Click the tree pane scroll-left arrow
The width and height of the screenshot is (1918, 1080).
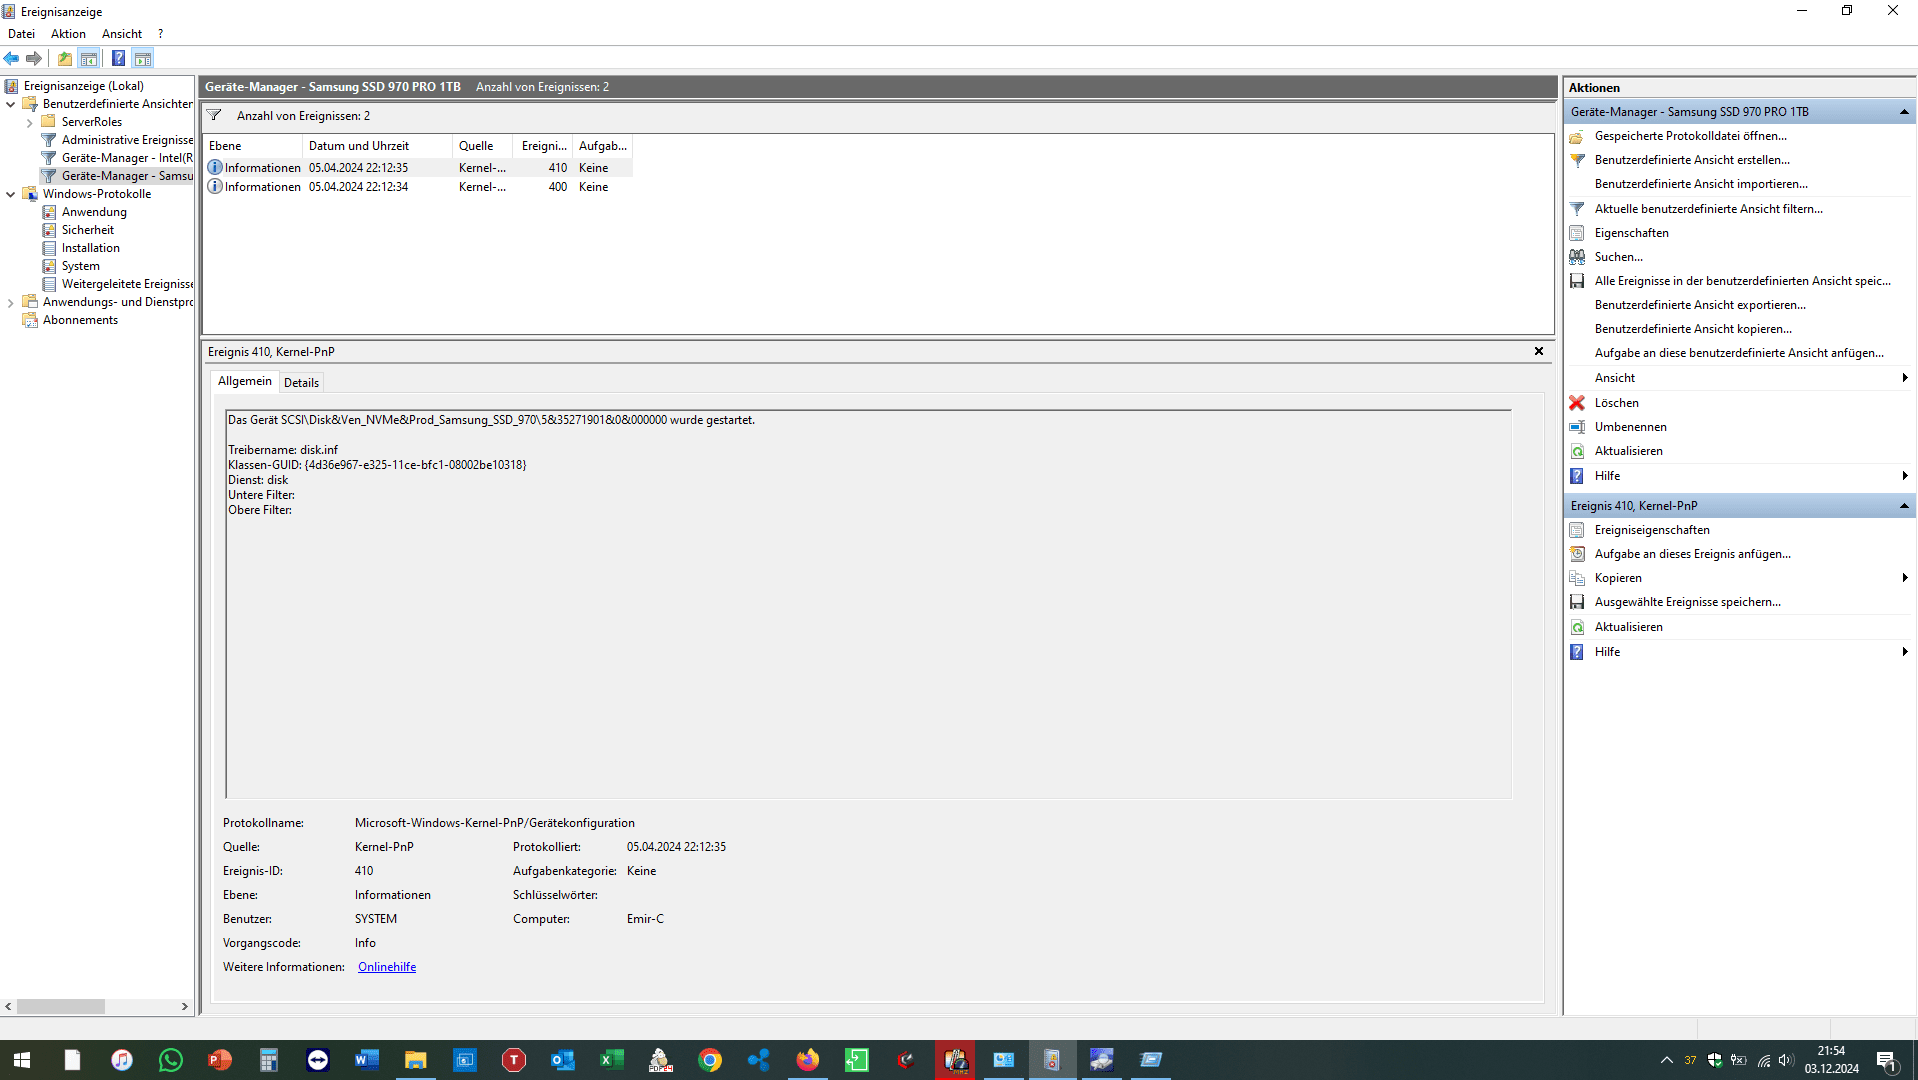[x=8, y=1007]
